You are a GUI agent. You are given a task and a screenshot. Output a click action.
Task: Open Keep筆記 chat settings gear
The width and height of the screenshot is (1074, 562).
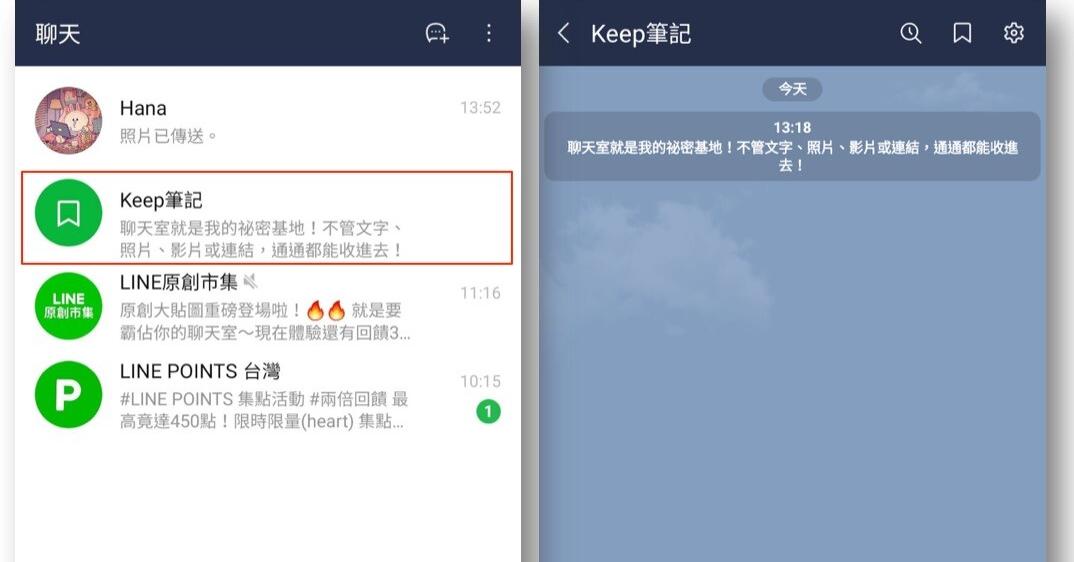1014,33
